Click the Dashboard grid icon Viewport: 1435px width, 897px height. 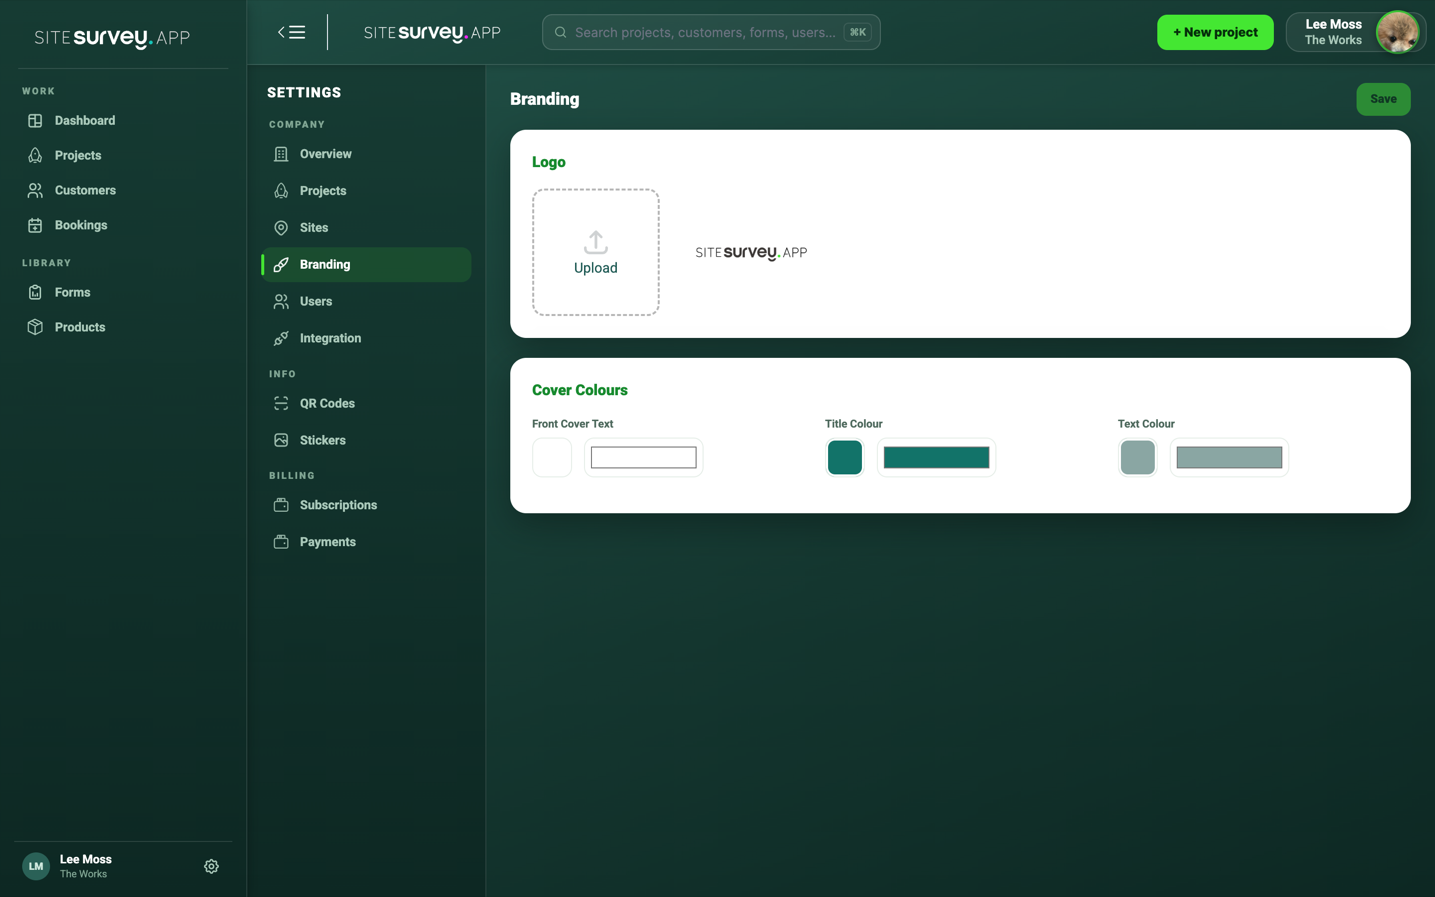35,121
